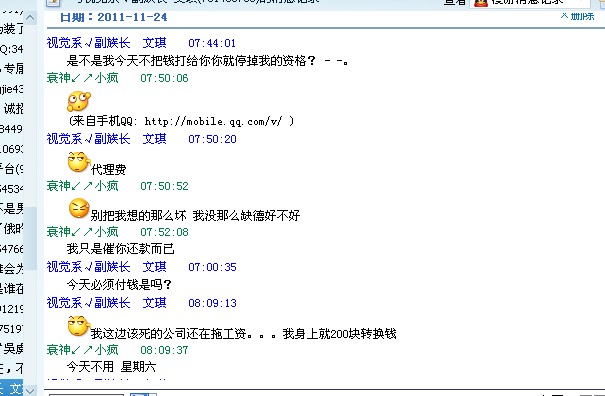
Task: Click the message record window title icon
Action: 53,2
